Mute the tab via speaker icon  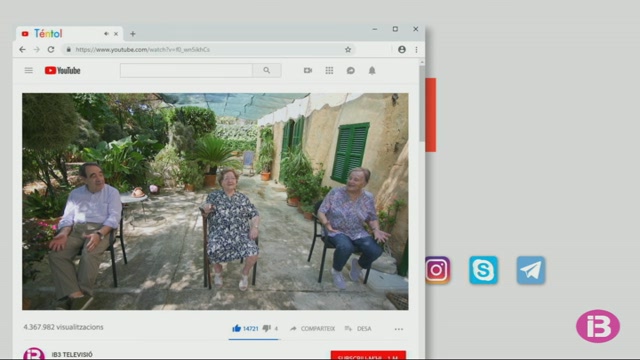(x=106, y=34)
